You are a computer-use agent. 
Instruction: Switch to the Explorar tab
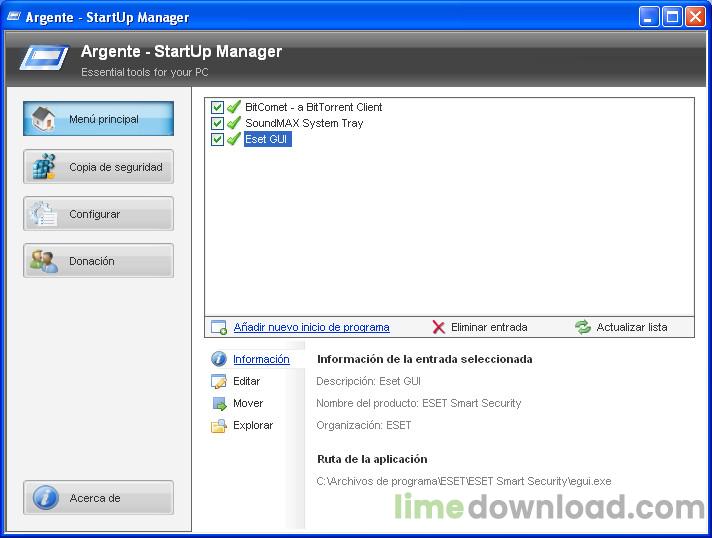click(253, 425)
